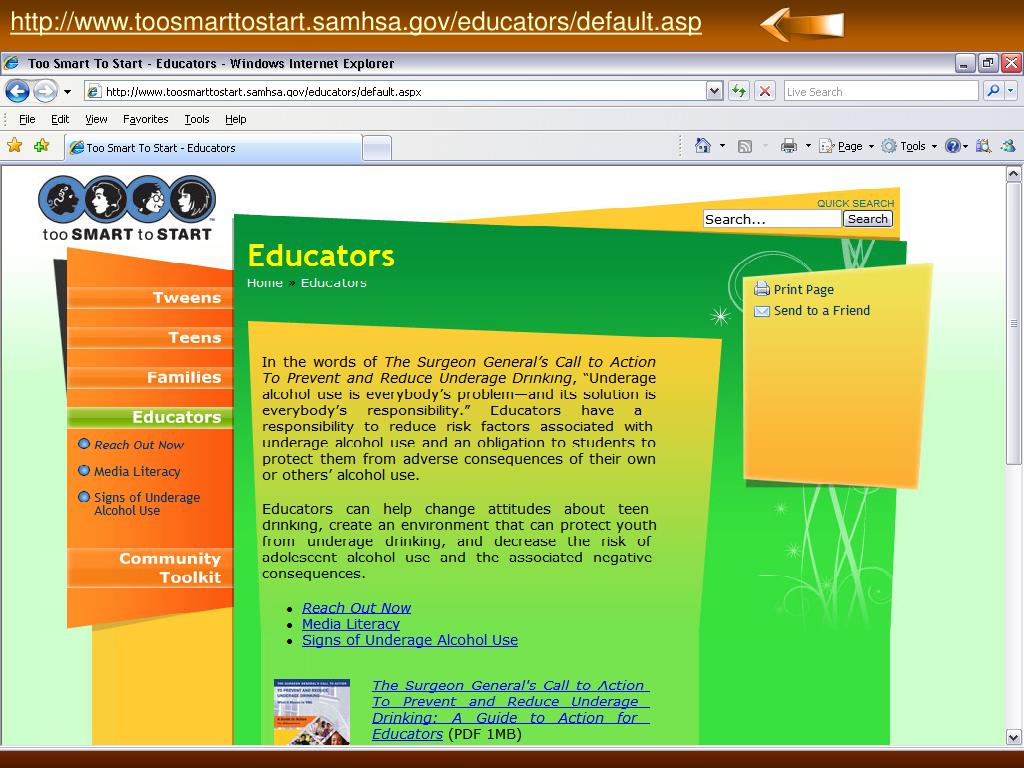Click the Reach Out Now bulleted link
The image size is (1024, 768).
point(357,608)
